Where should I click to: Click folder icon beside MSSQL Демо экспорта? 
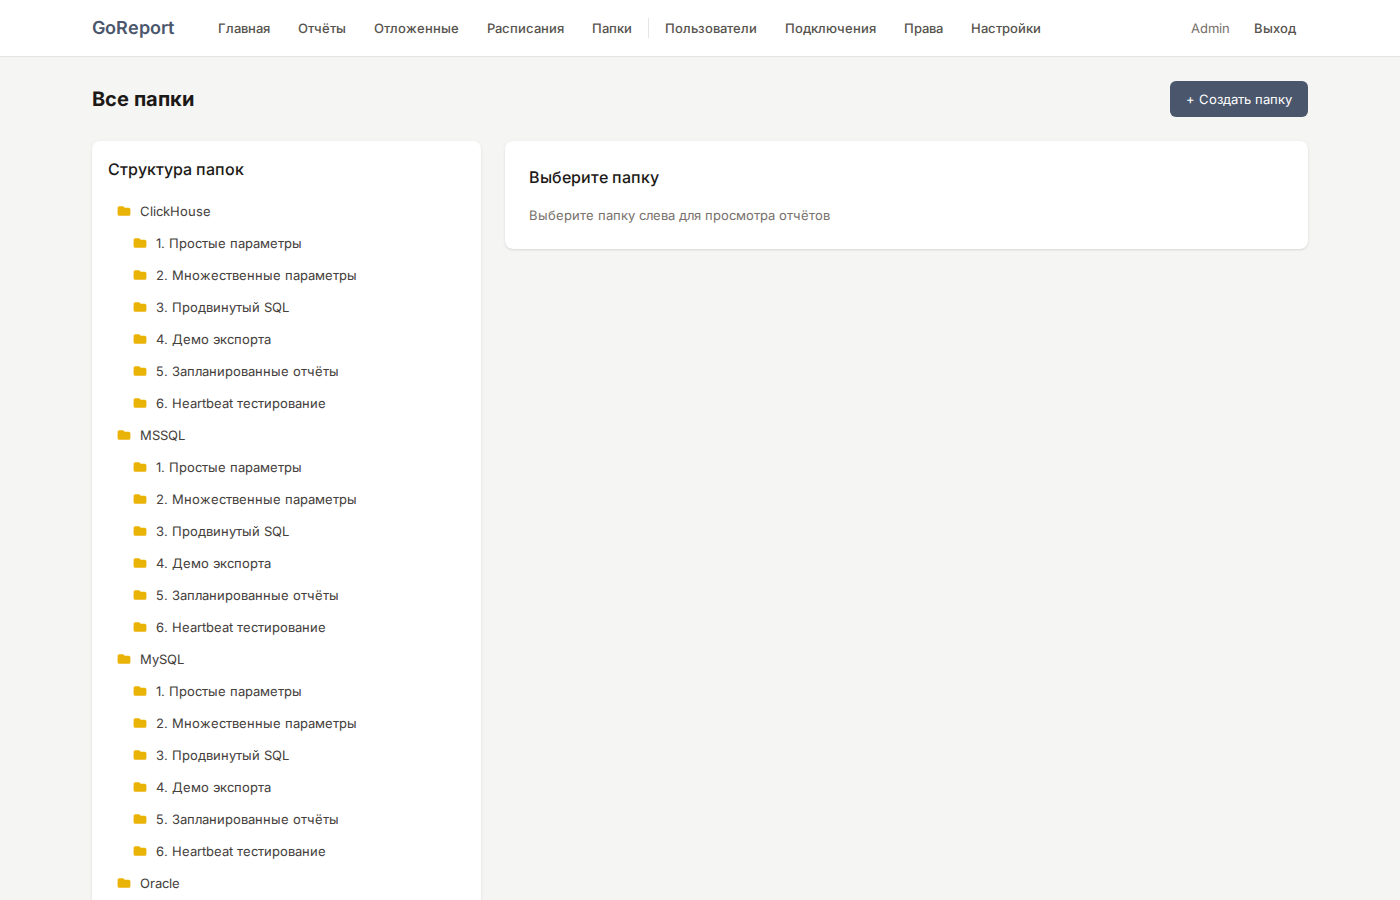(140, 563)
